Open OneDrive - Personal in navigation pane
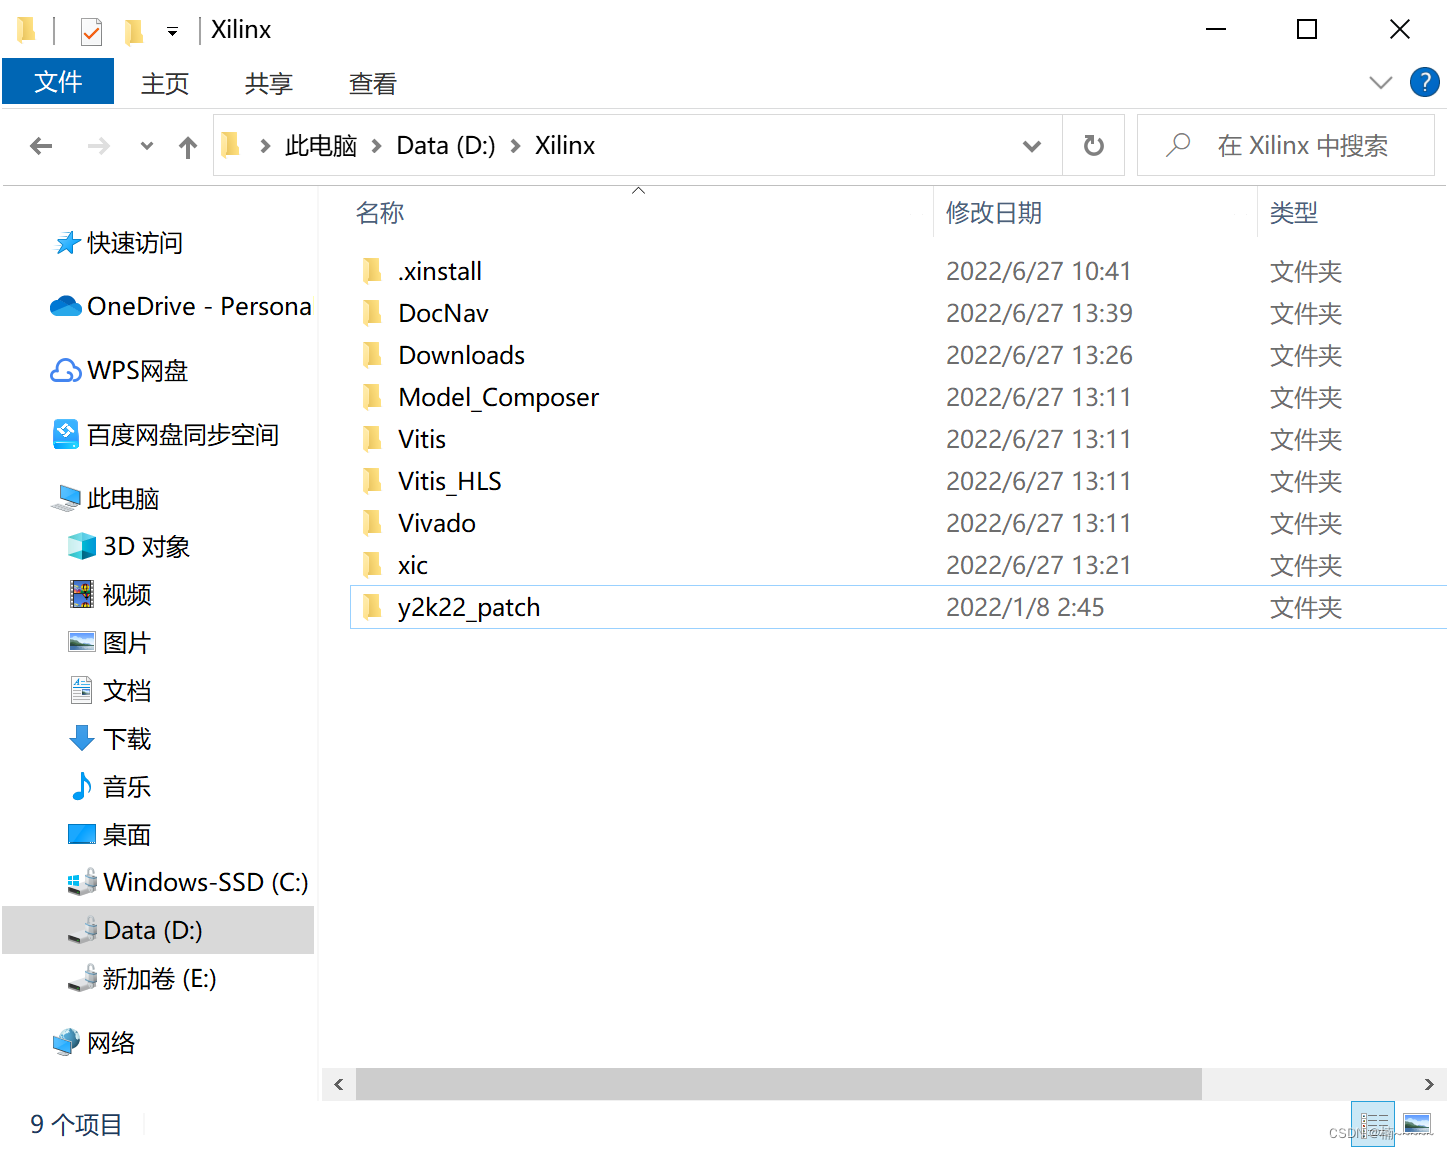This screenshot has width=1449, height=1149. click(x=181, y=306)
